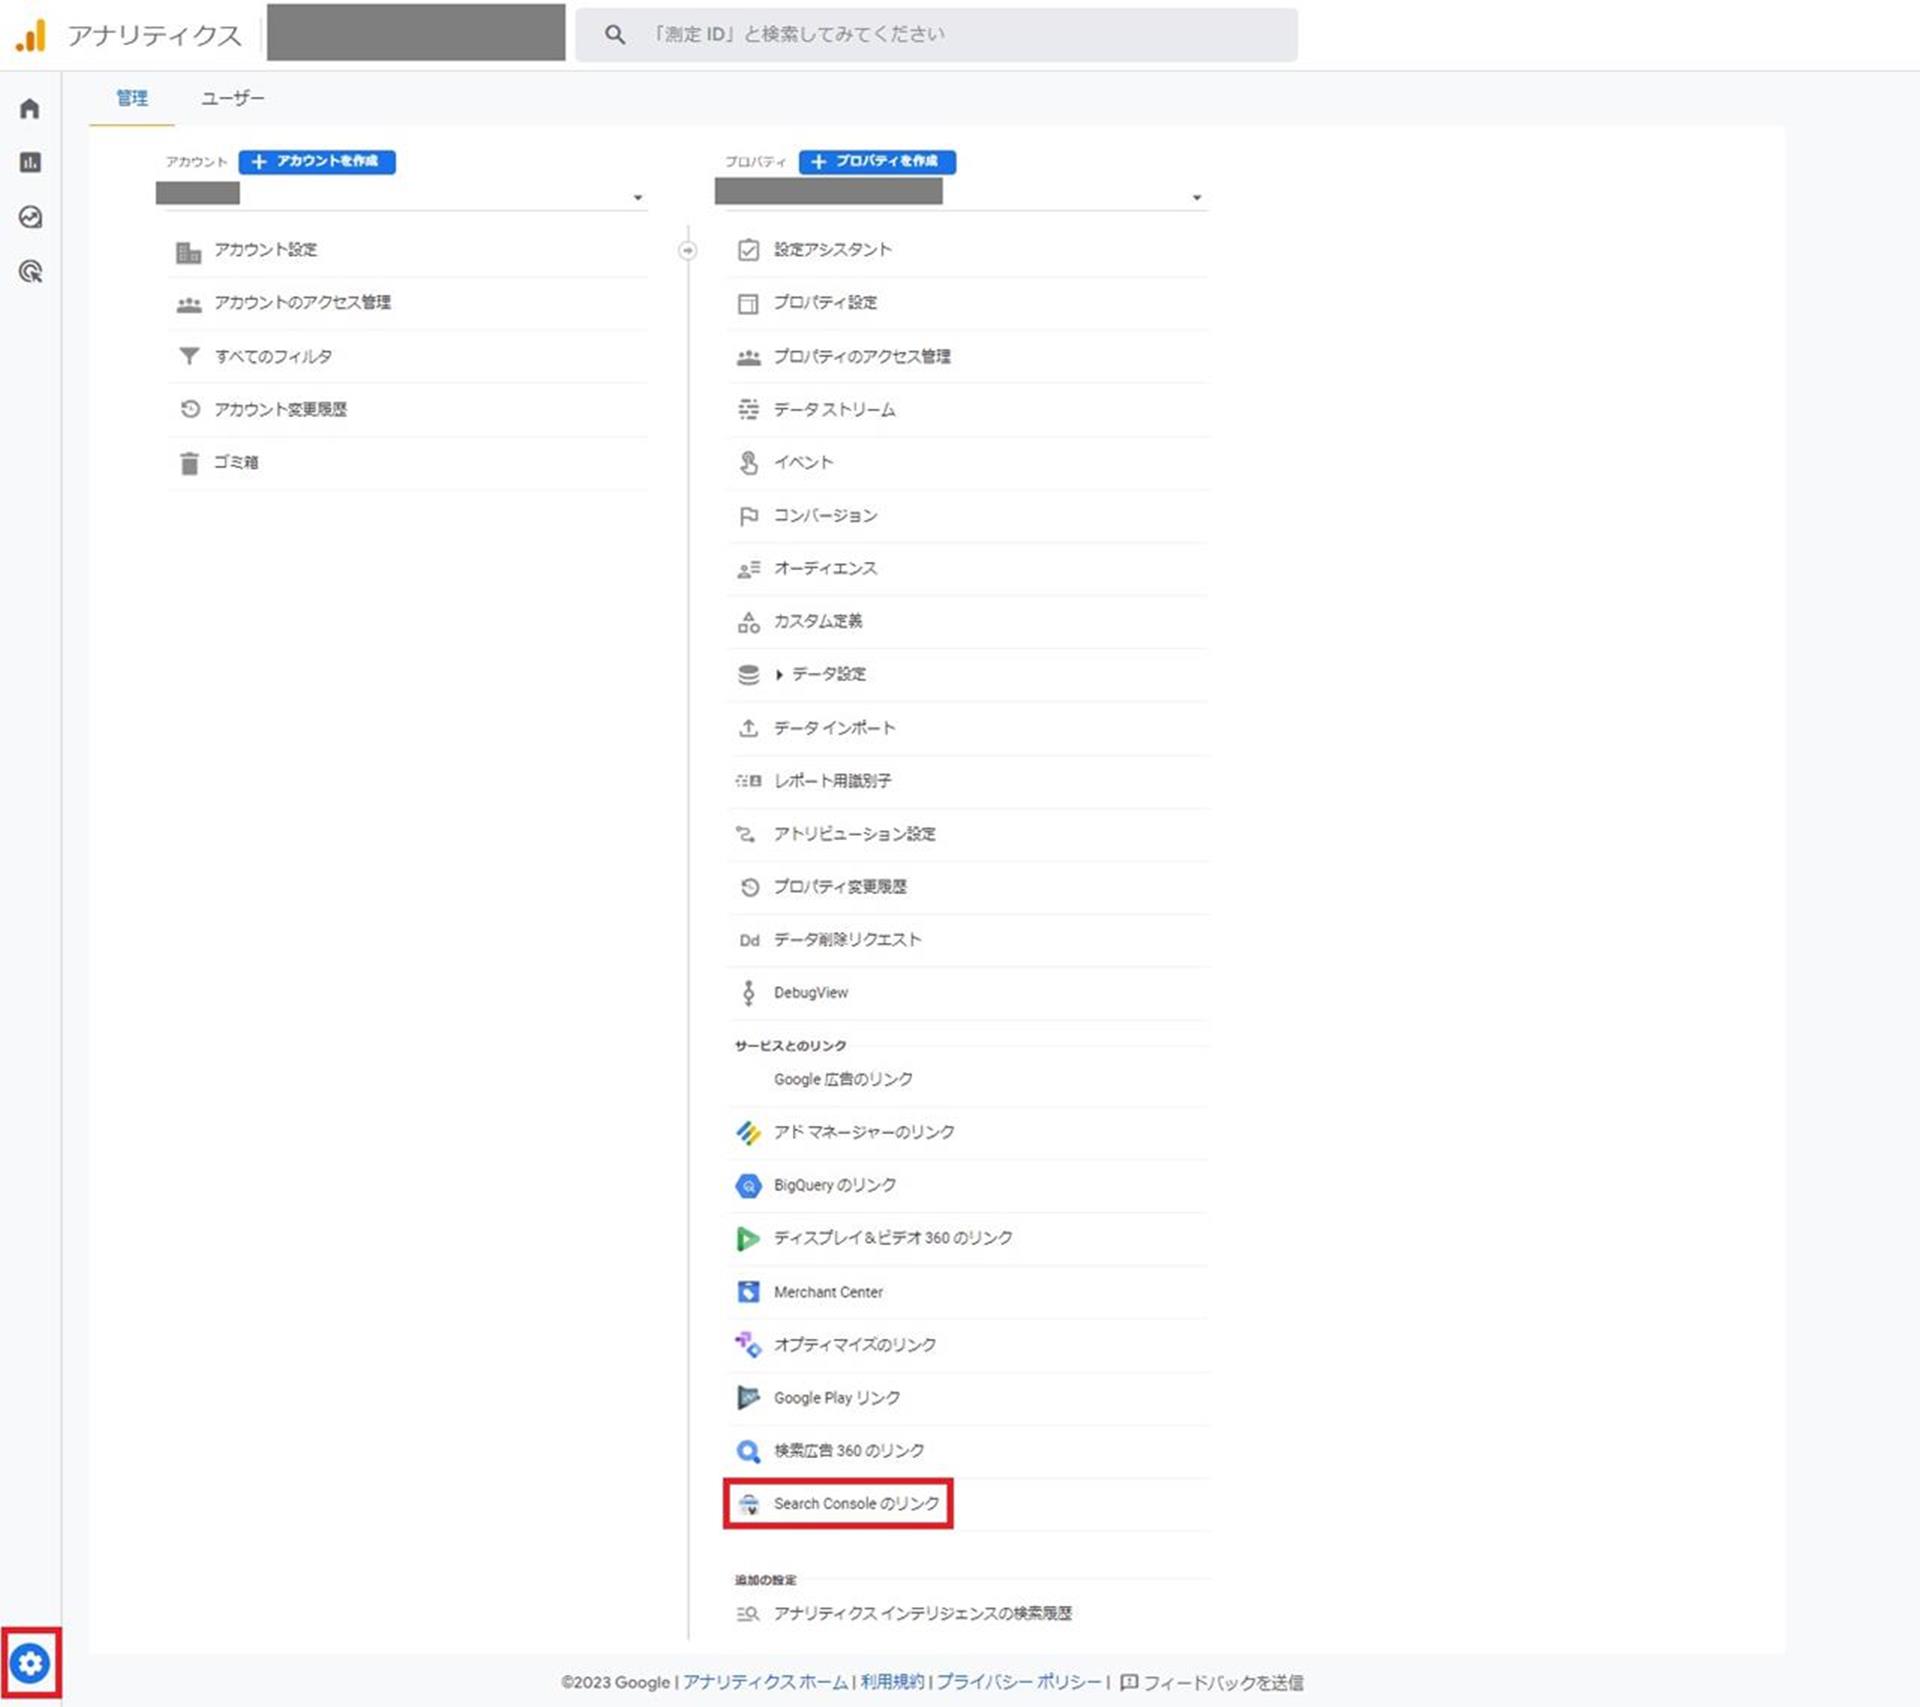The image size is (1920, 1707).
Task: Click the checkbox icon beside 設定アシスタント
Action: coord(748,250)
